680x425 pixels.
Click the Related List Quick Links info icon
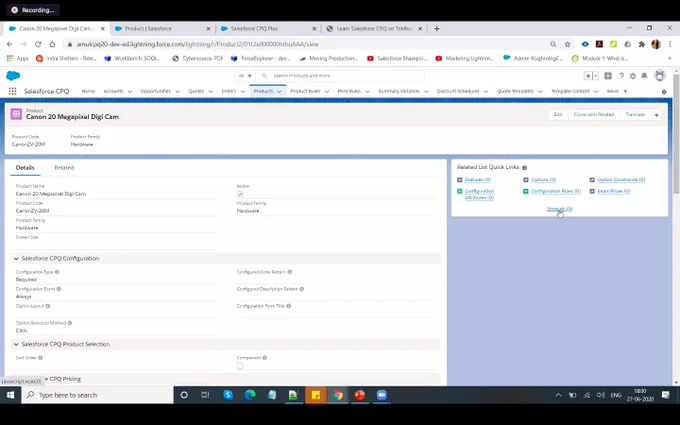click(x=524, y=167)
